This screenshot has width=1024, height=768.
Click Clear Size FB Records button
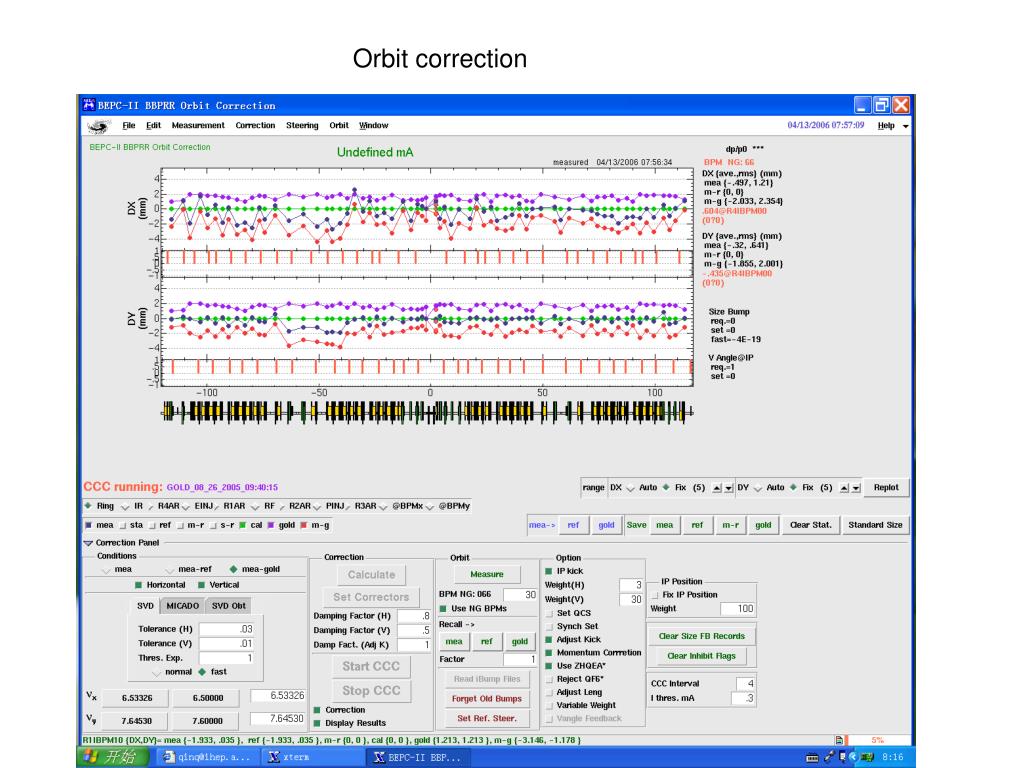[x=701, y=636]
